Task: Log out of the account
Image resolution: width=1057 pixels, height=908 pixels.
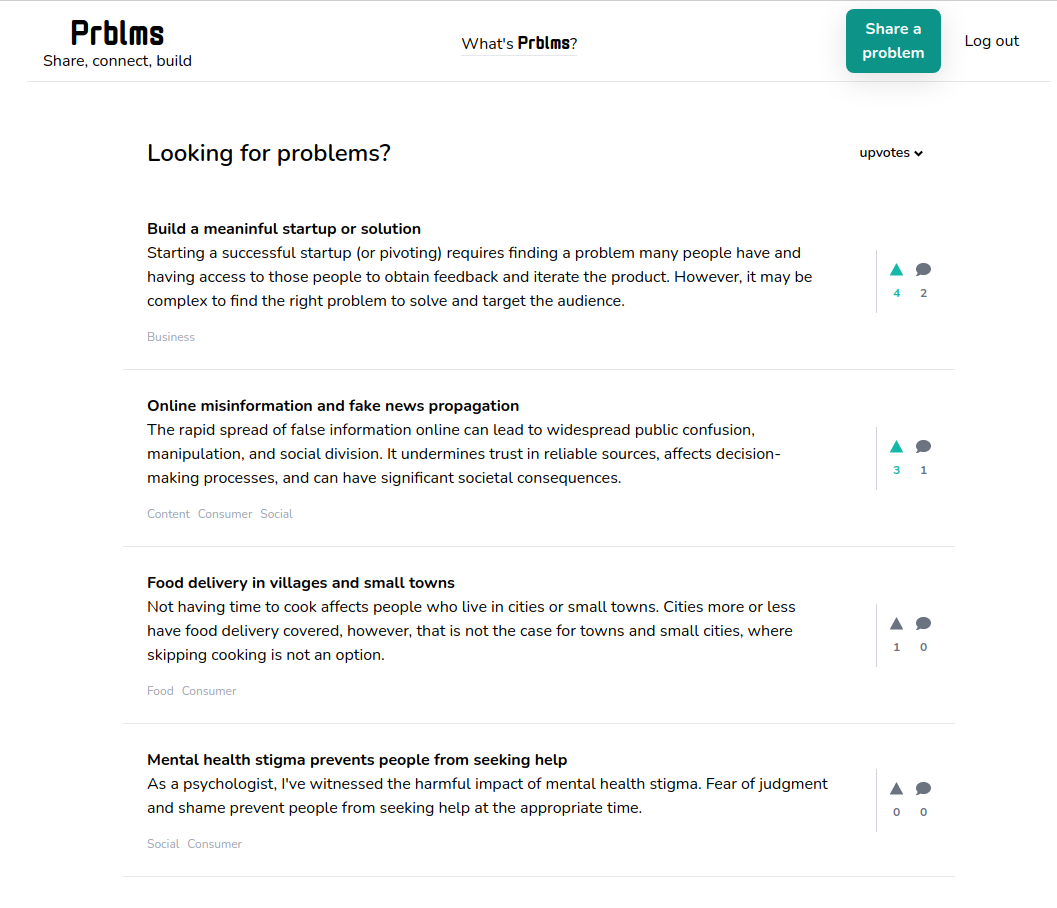Action: [991, 41]
